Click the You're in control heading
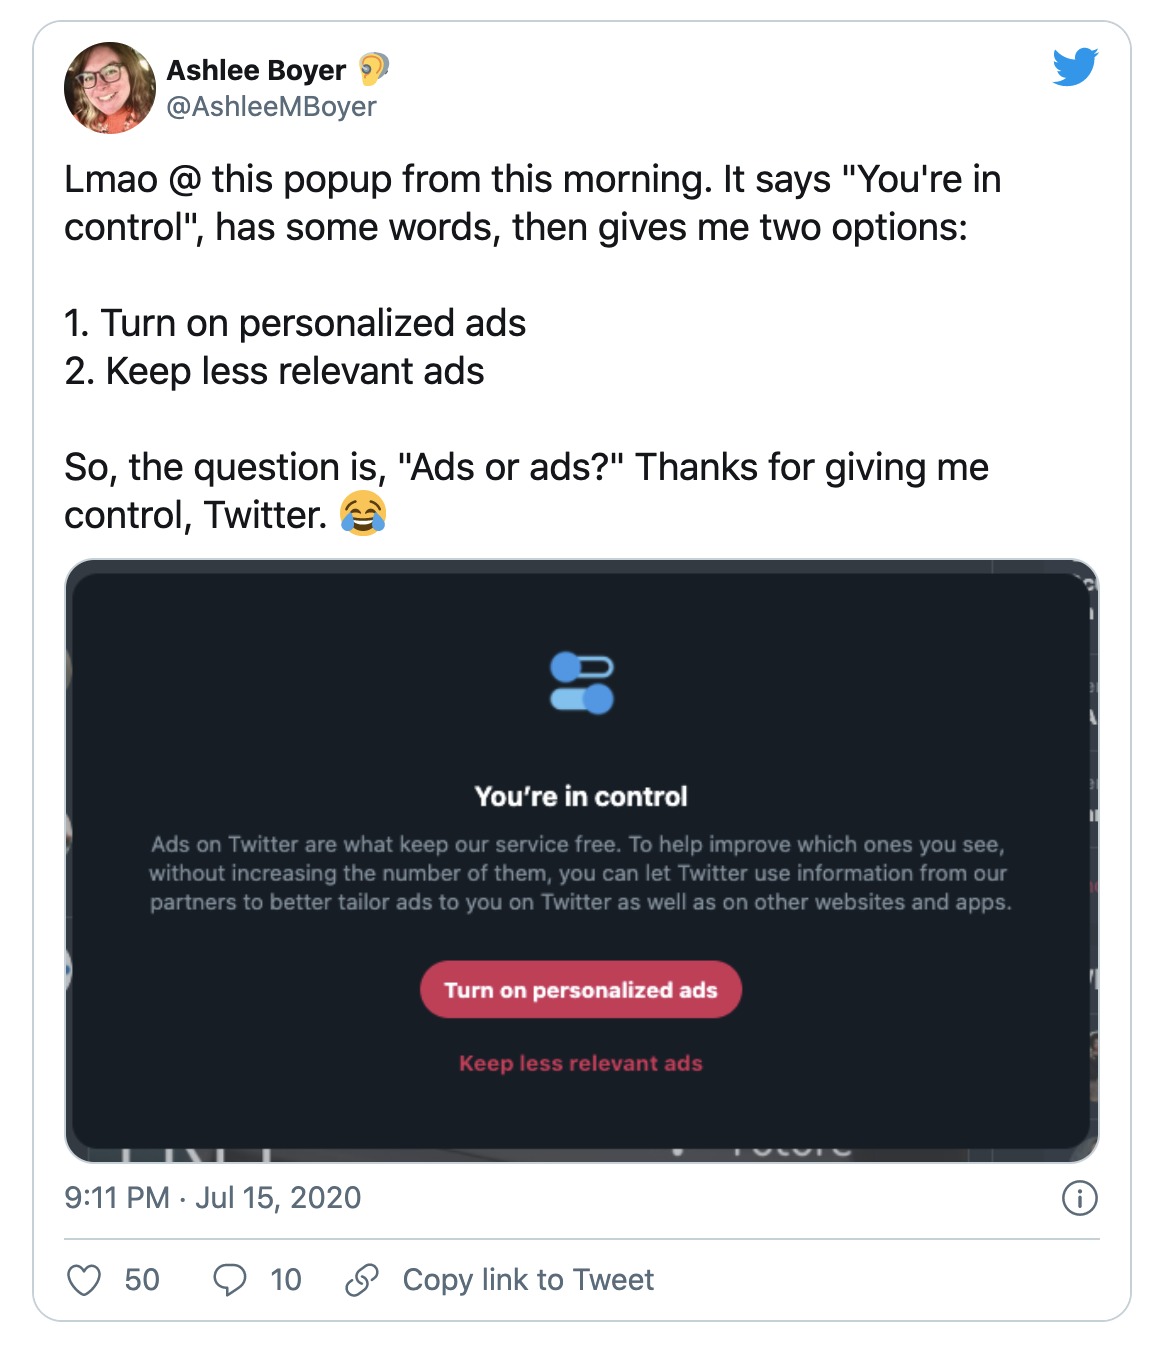This screenshot has width=1160, height=1348. [x=581, y=797]
